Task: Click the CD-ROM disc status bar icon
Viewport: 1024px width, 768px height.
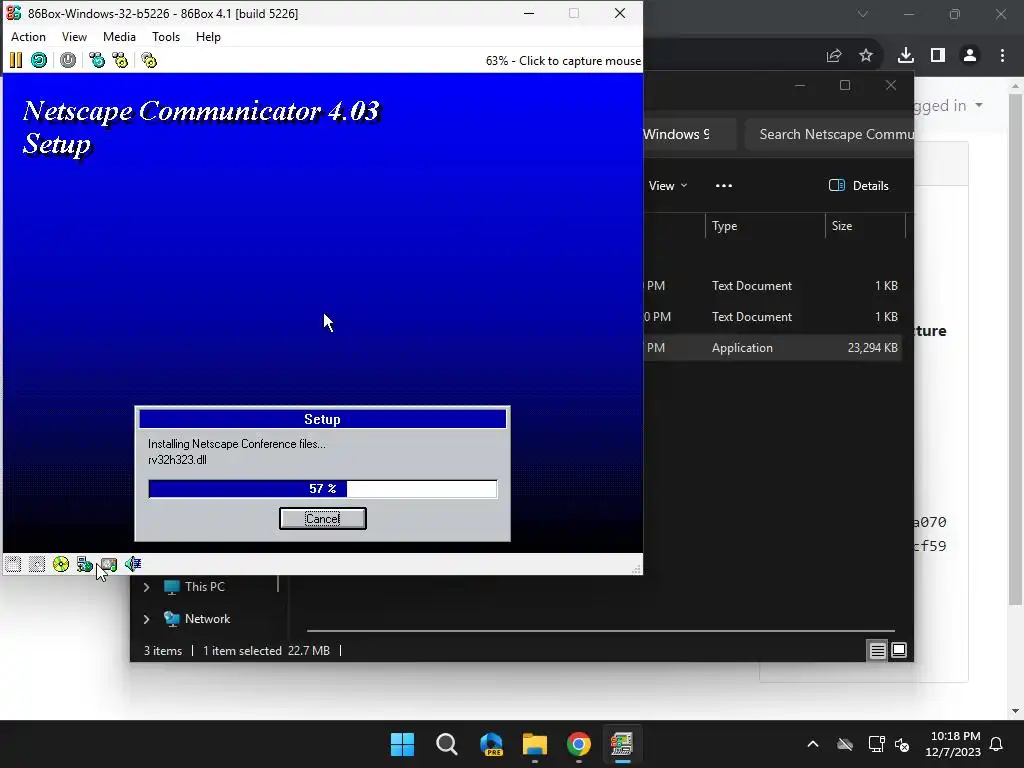Action: pos(61,564)
